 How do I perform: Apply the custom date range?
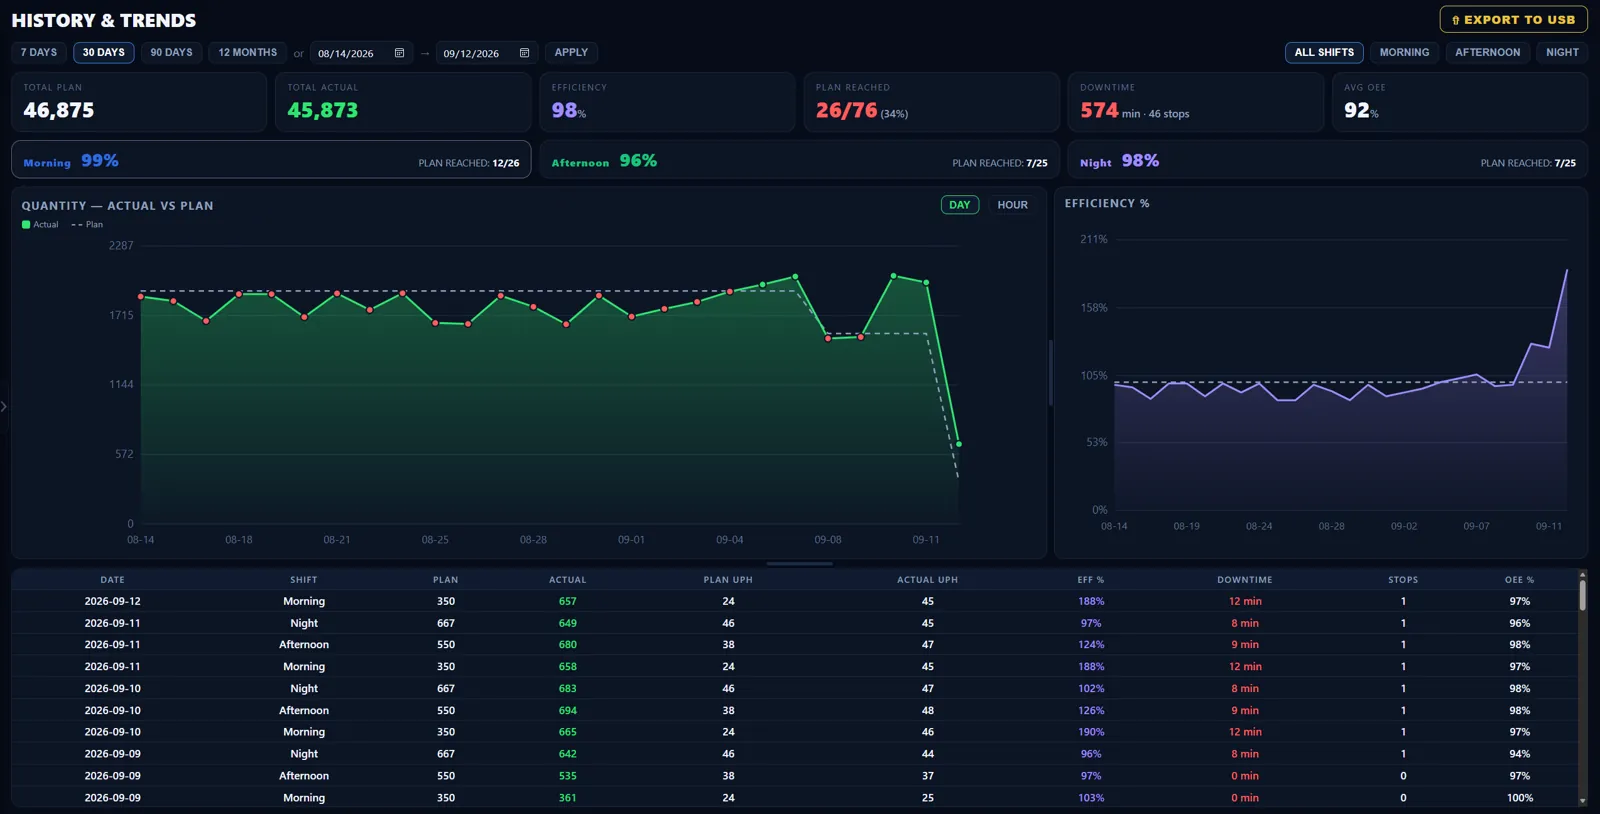tap(571, 53)
